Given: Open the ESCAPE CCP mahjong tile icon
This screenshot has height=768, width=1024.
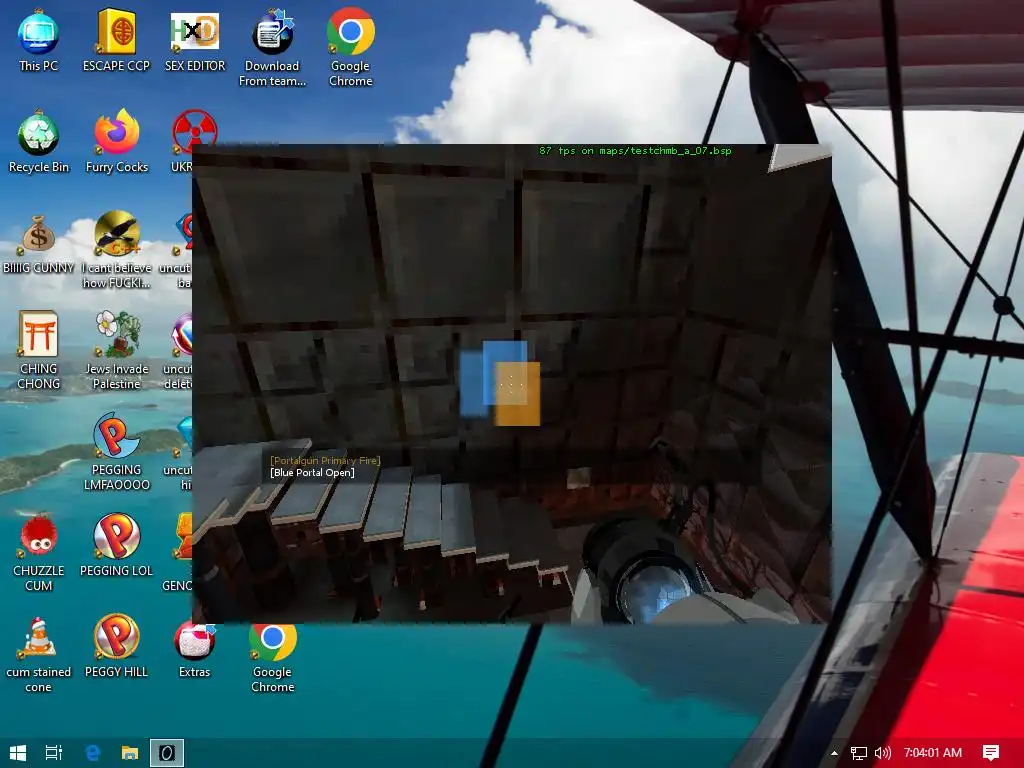Looking at the screenshot, I should 116,40.
